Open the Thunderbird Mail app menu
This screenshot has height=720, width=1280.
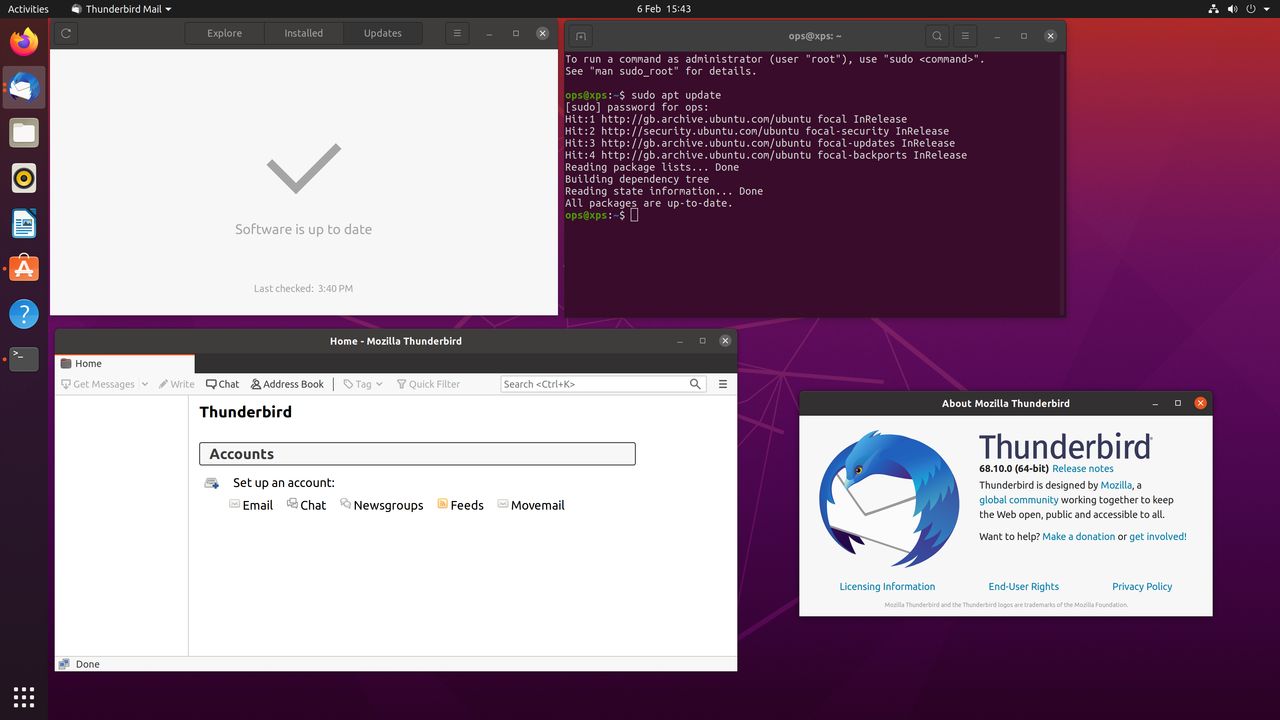[x=122, y=9]
